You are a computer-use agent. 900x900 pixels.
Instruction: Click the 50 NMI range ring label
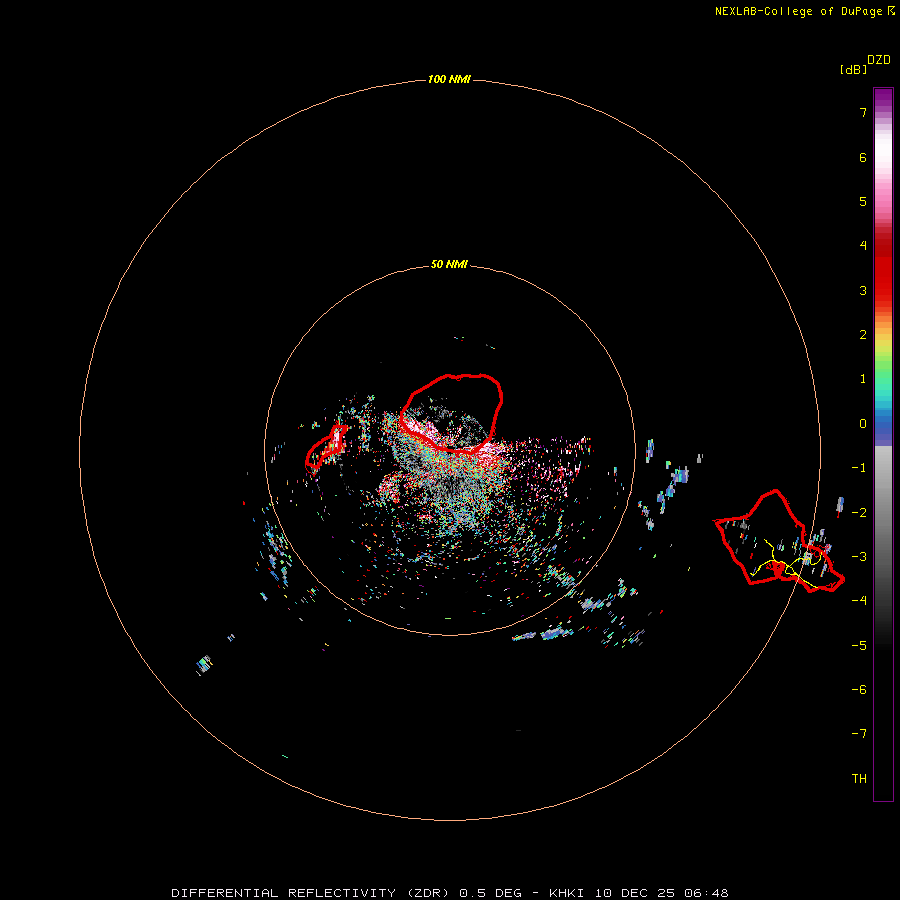click(x=449, y=264)
